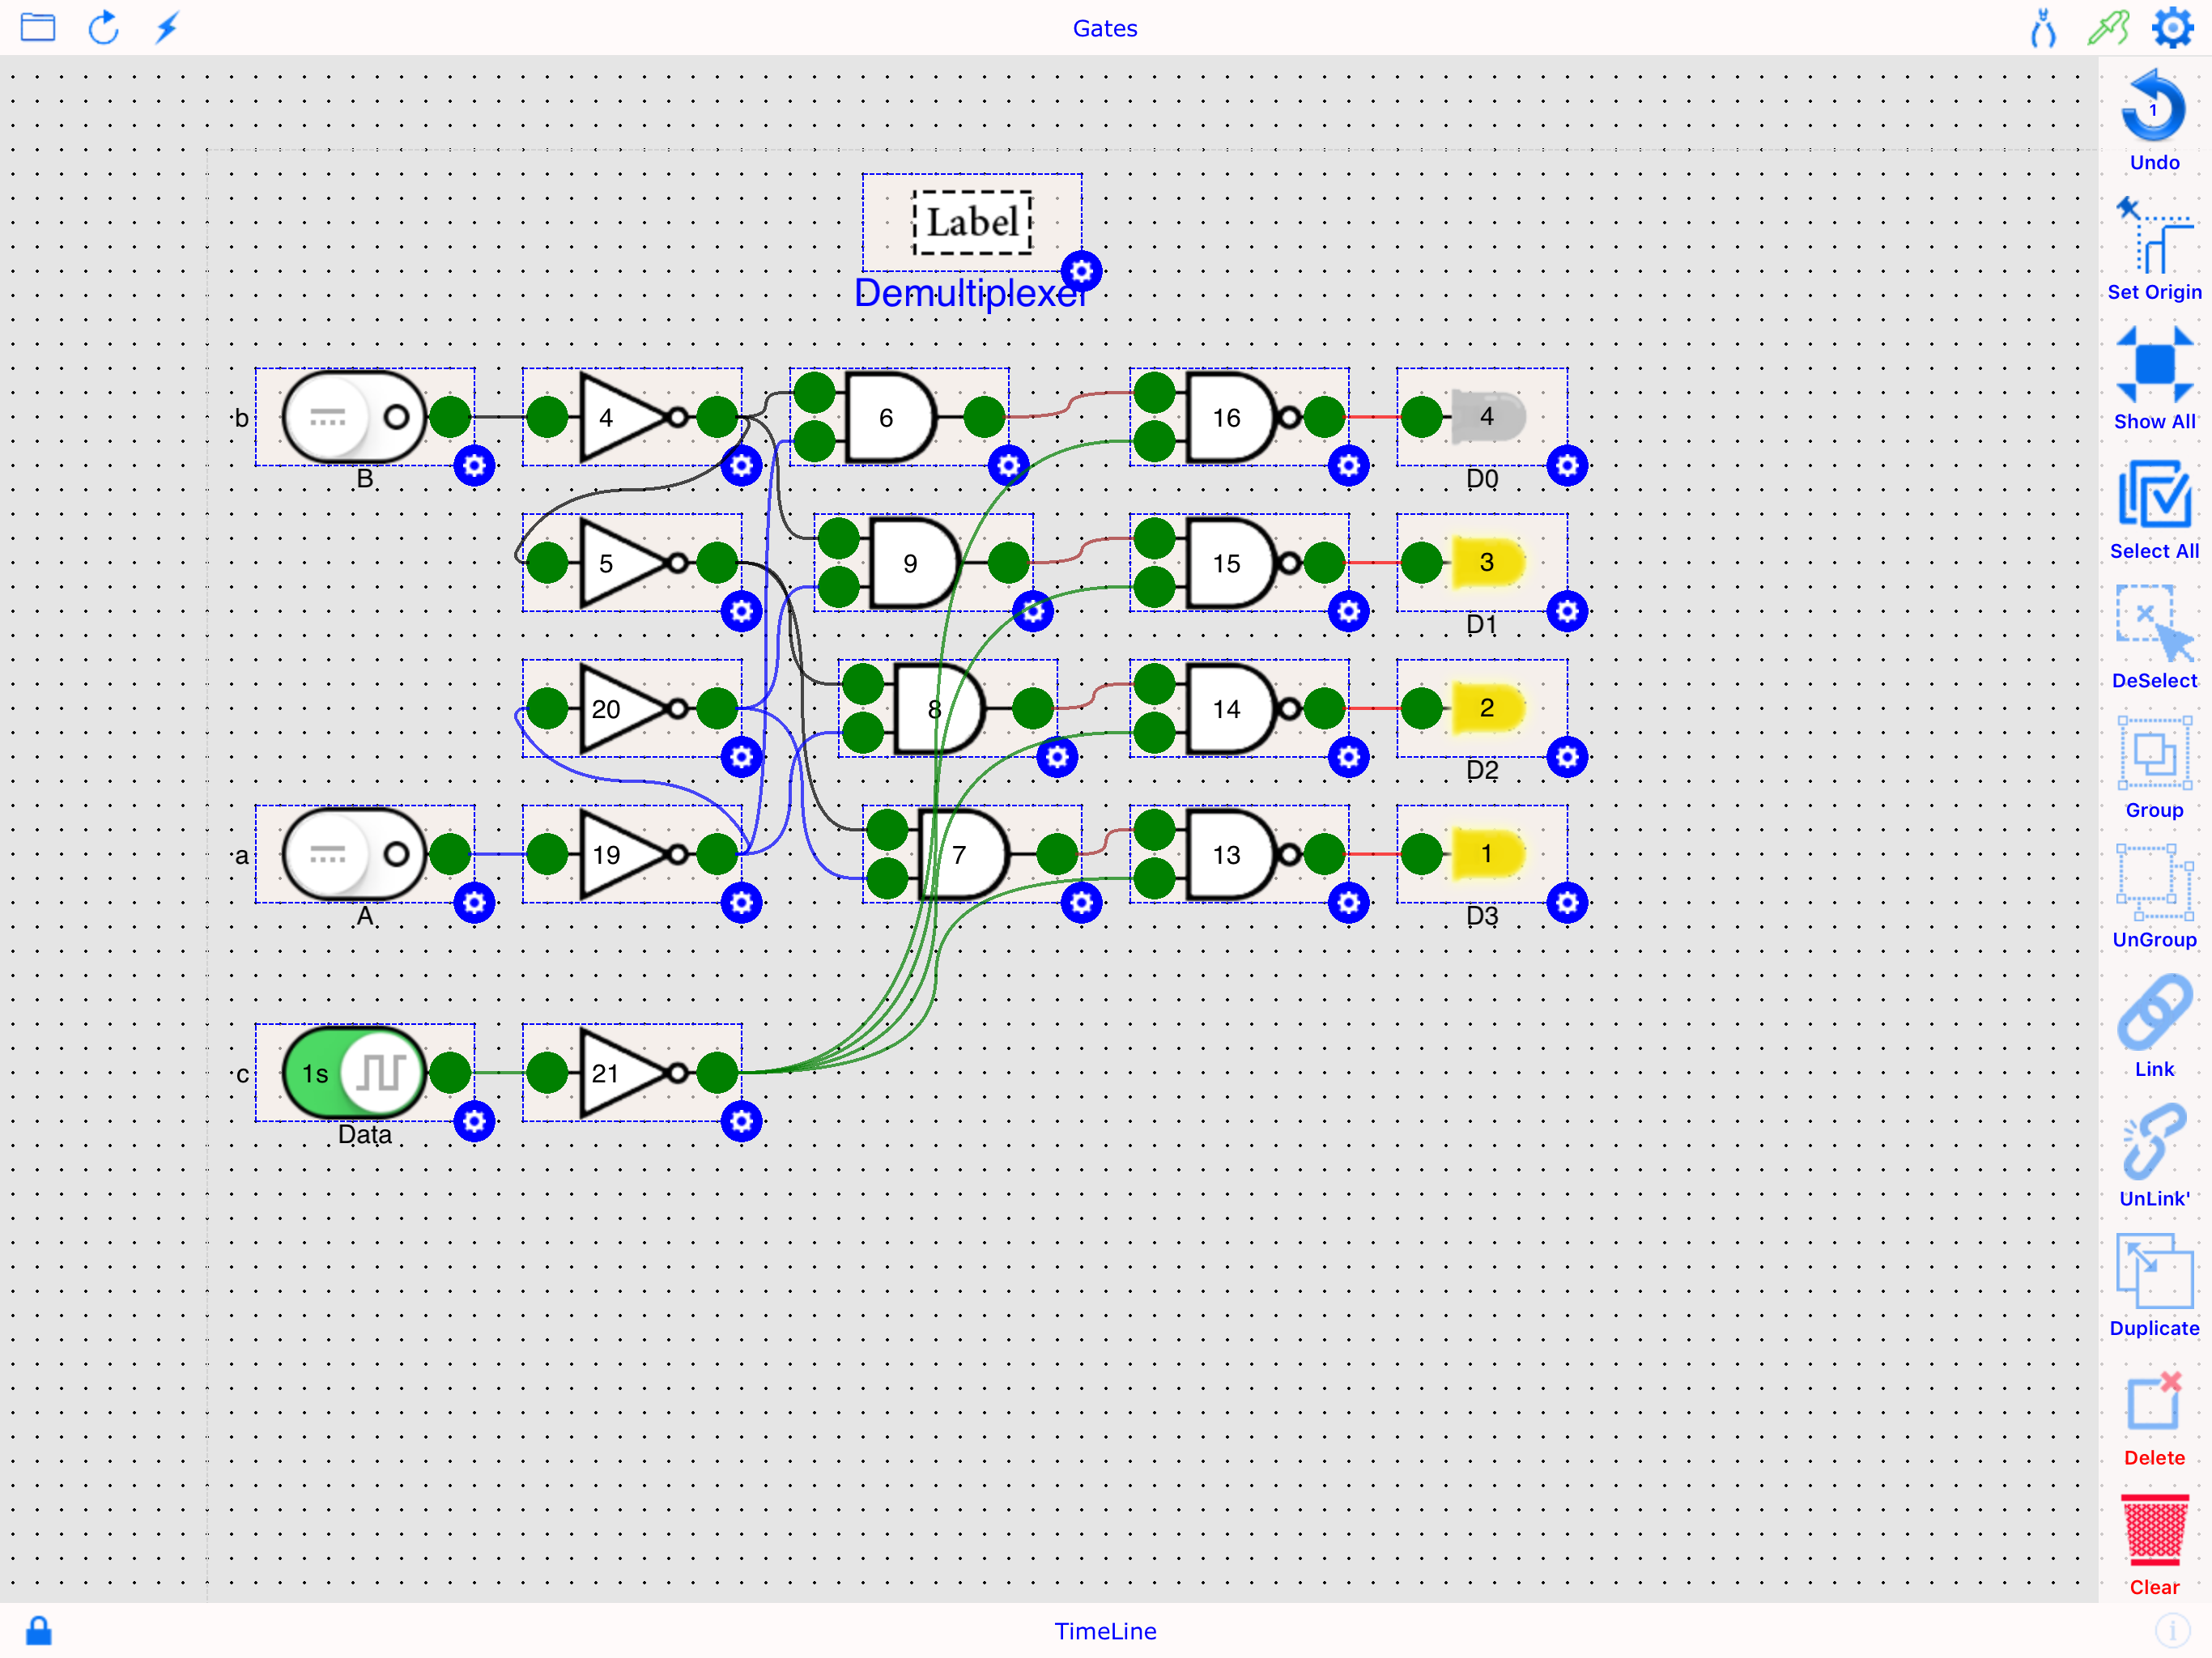Viewport: 2212px width, 1658px height.
Task: Click the circular reload arrow icon
Action: 104,27
